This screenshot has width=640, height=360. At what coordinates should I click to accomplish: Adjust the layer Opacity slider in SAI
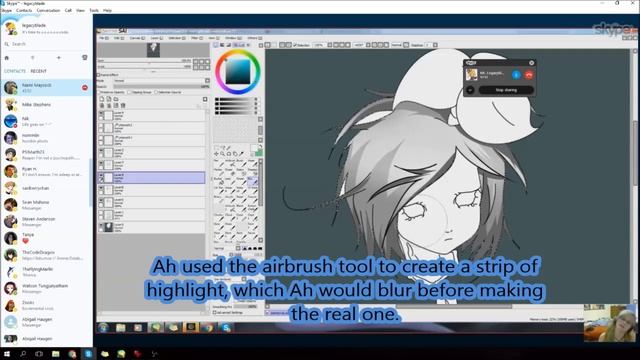(x=162, y=87)
